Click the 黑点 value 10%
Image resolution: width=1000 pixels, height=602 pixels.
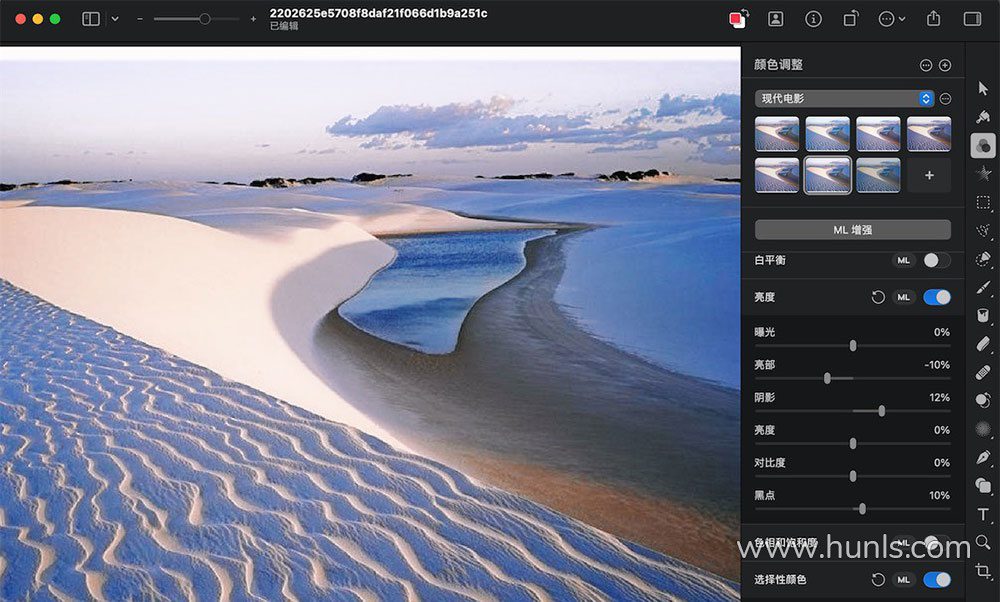point(939,495)
